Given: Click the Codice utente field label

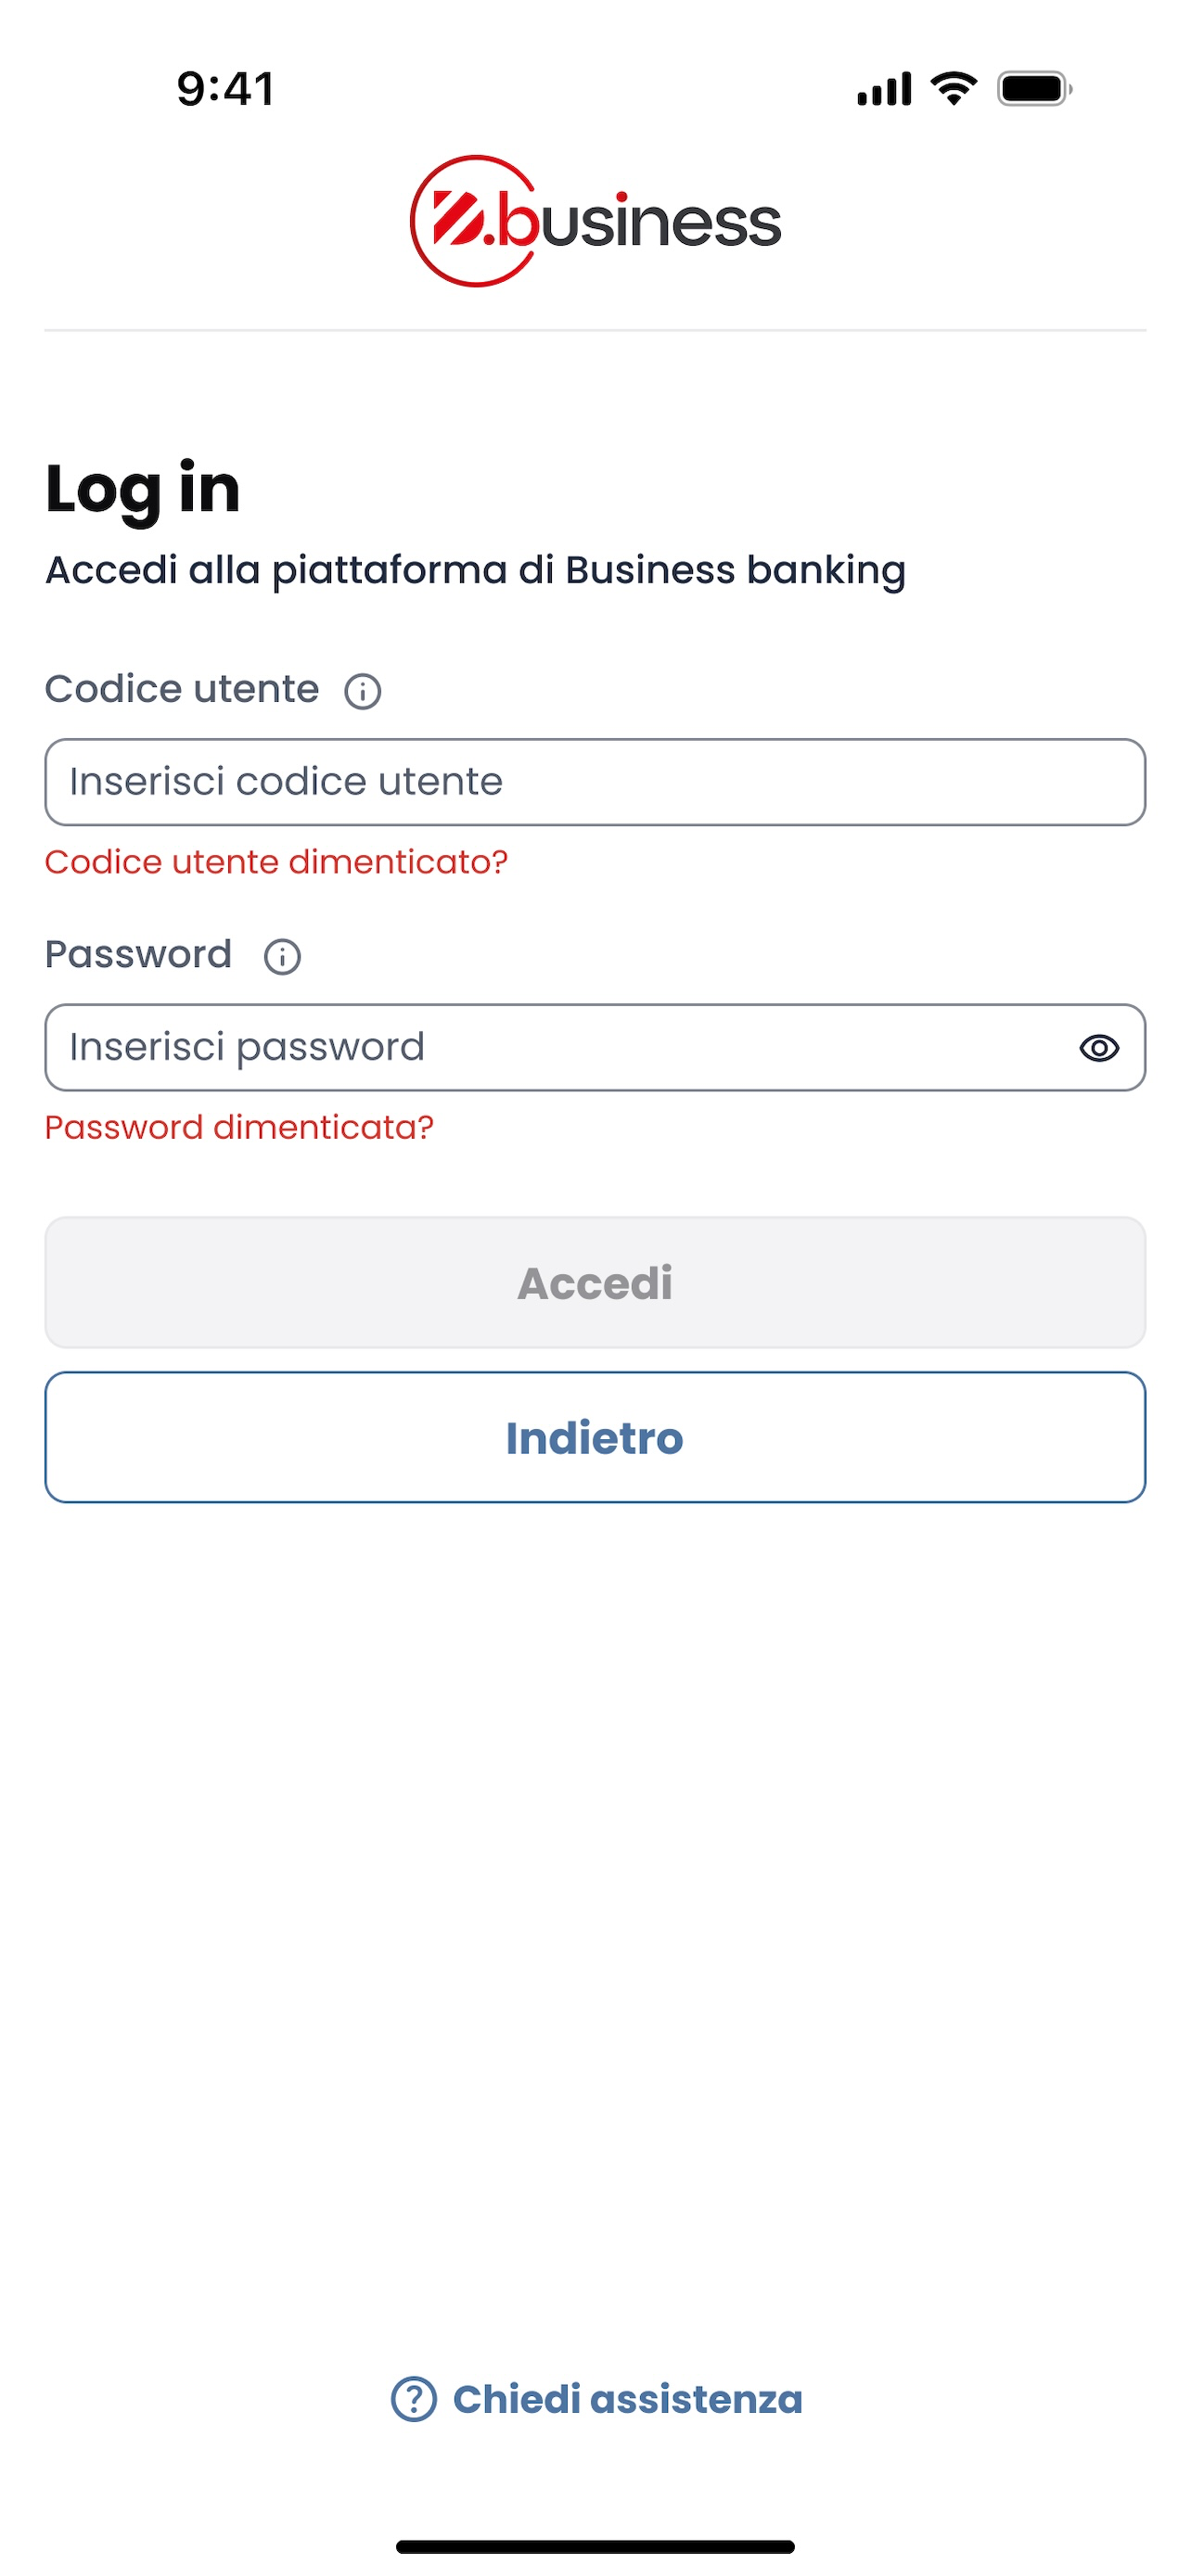Looking at the screenshot, I should tap(182, 690).
